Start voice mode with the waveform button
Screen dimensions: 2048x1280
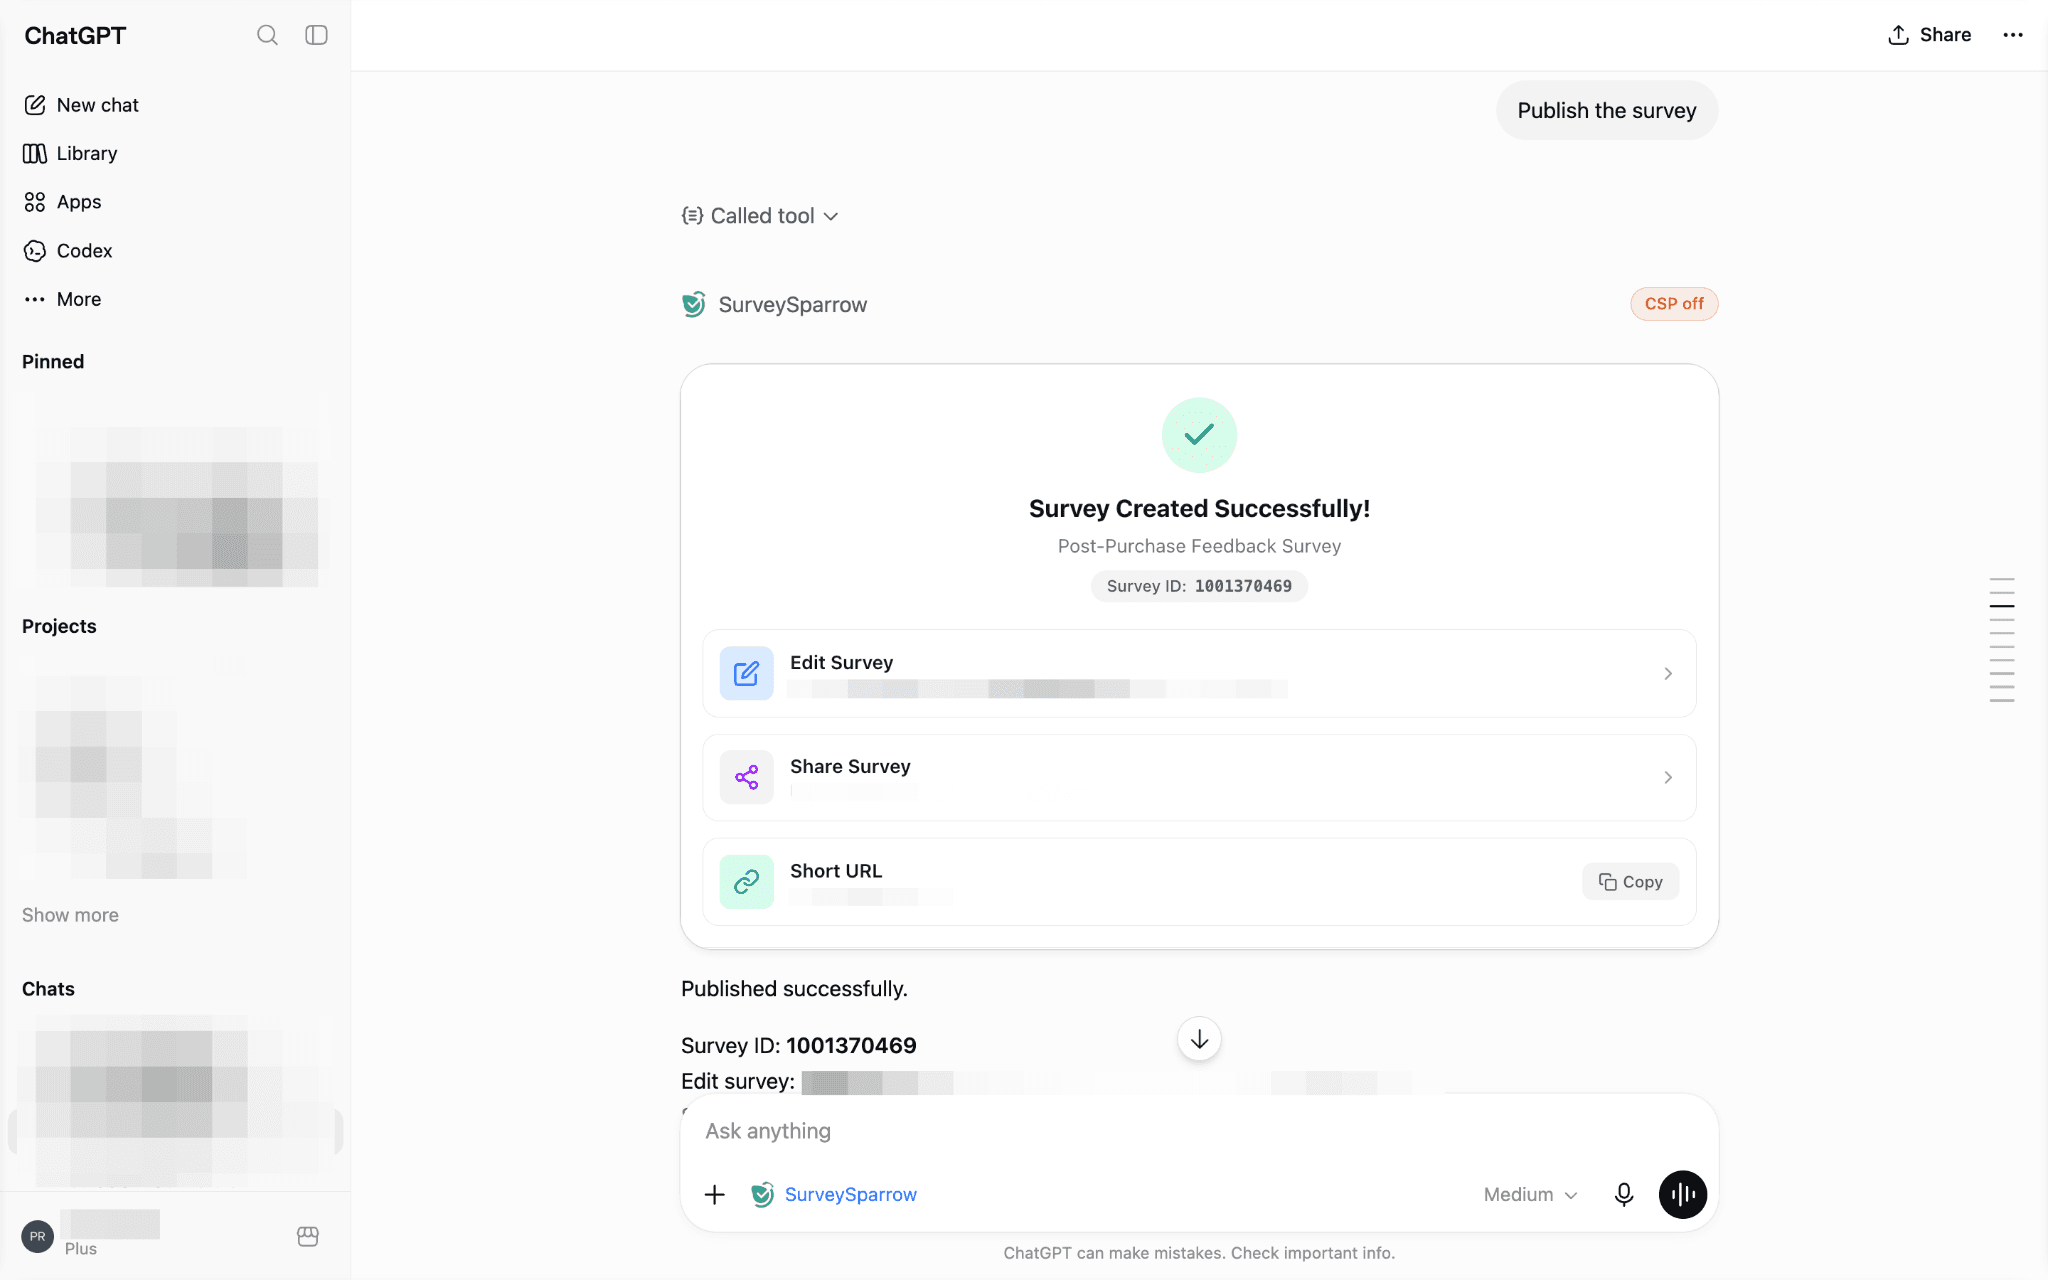coord(1683,1194)
